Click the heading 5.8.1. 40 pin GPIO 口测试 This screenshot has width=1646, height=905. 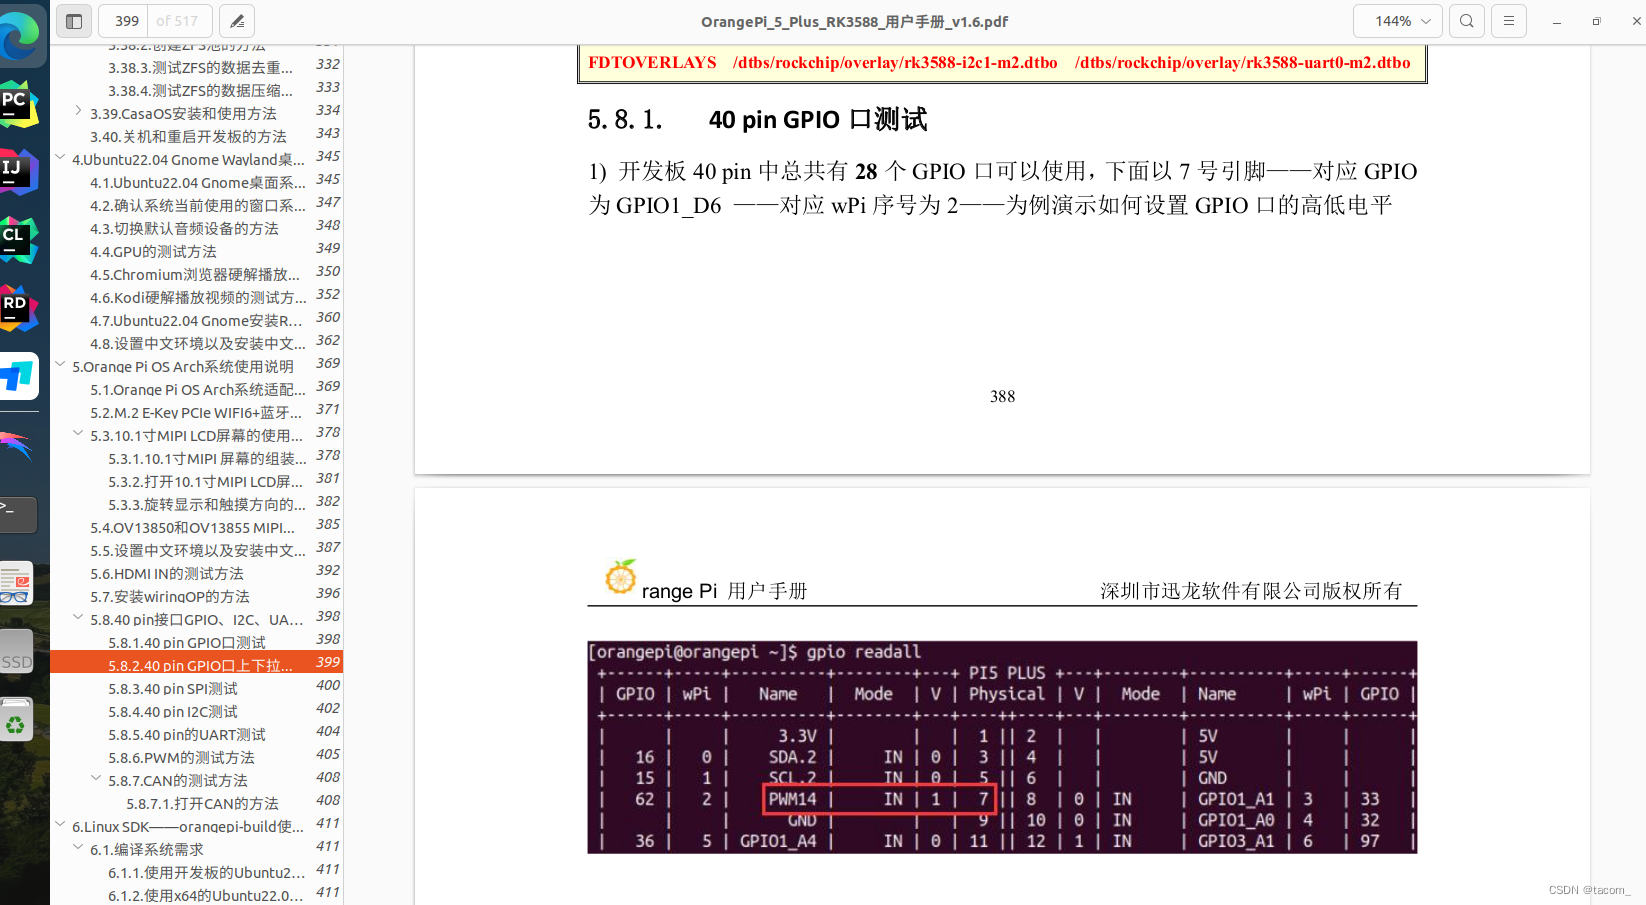pos(757,120)
